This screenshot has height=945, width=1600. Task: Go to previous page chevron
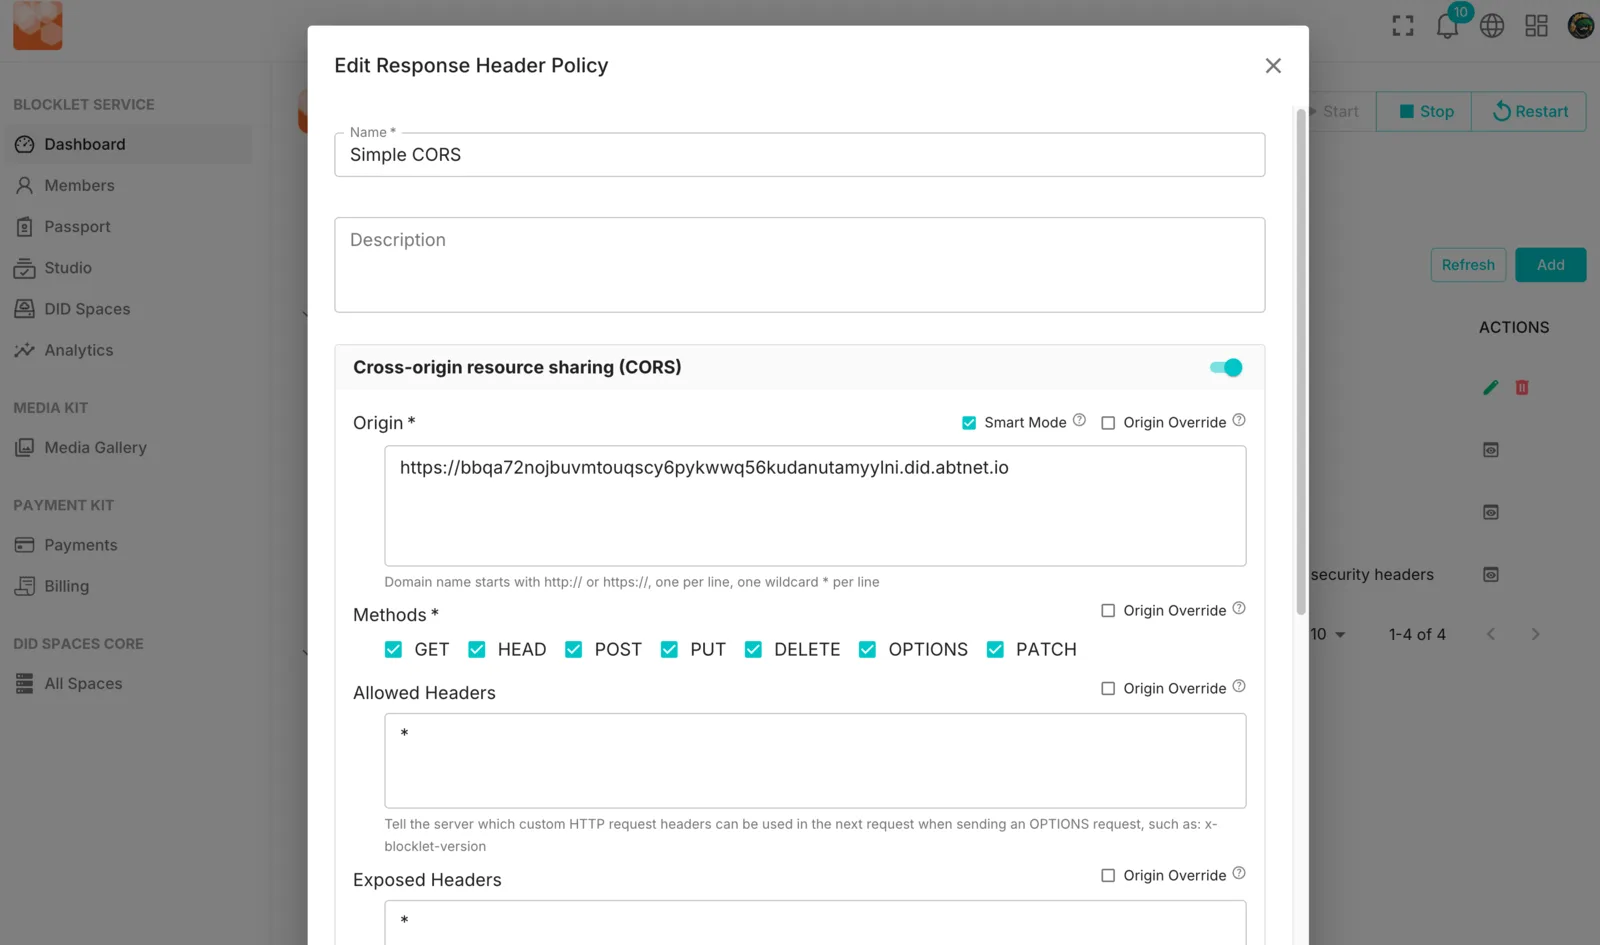(x=1491, y=634)
